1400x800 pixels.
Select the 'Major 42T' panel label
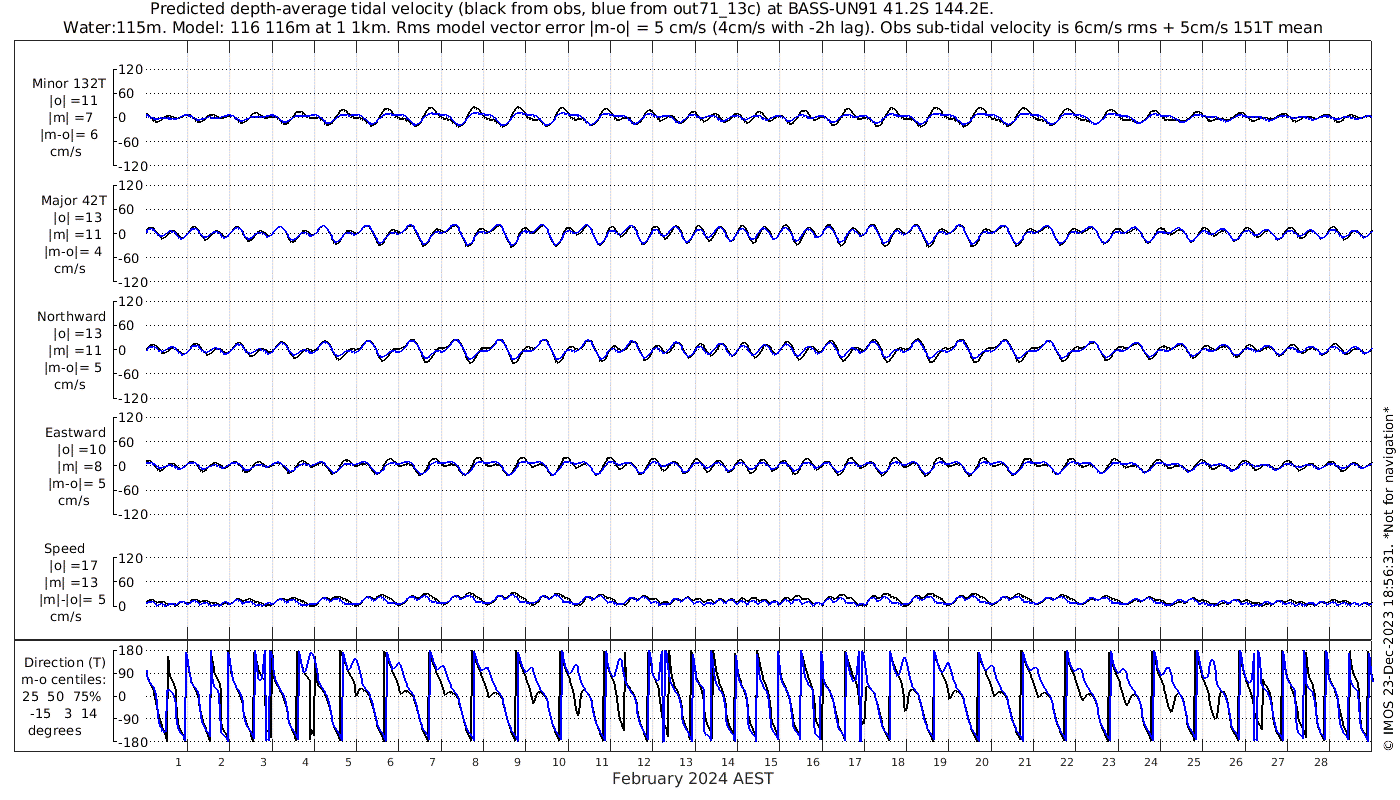pyautogui.click(x=73, y=200)
